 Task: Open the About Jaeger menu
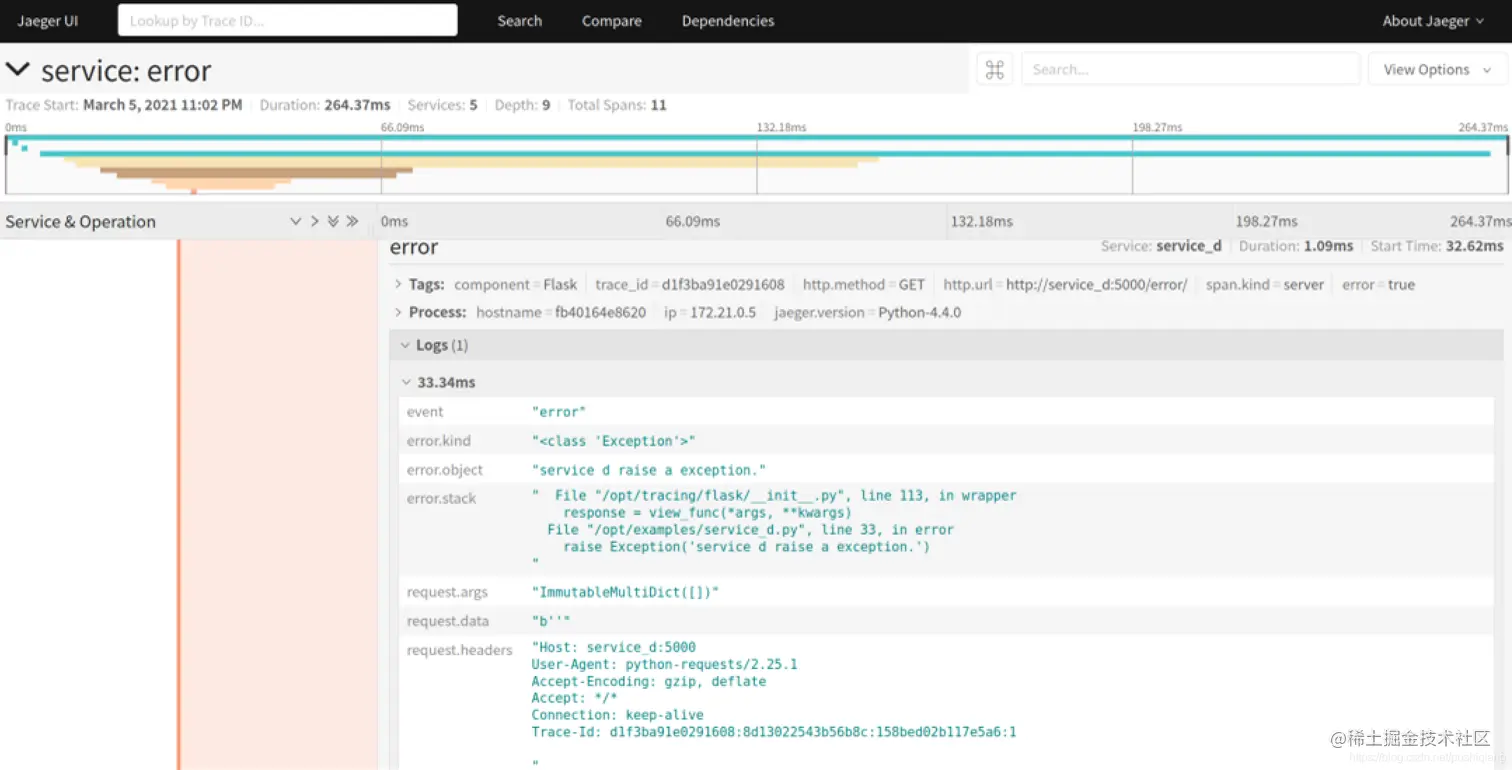[x=1433, y=21]
